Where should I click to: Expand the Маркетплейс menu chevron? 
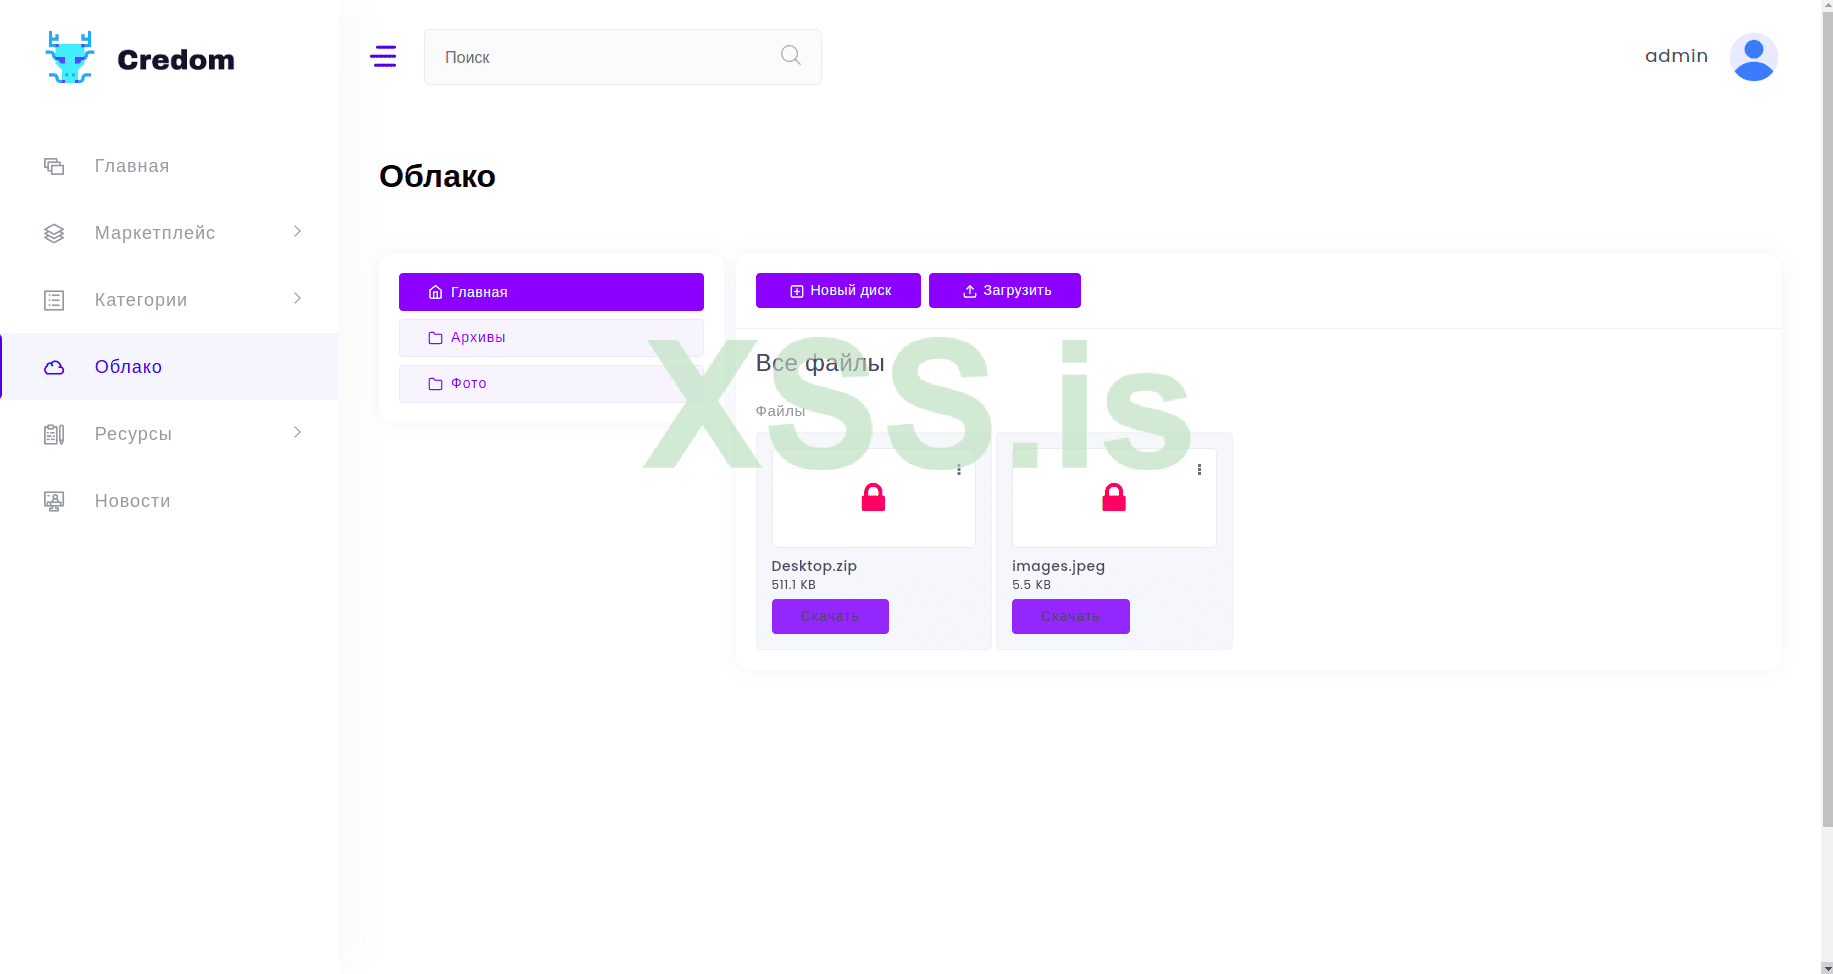296,232
